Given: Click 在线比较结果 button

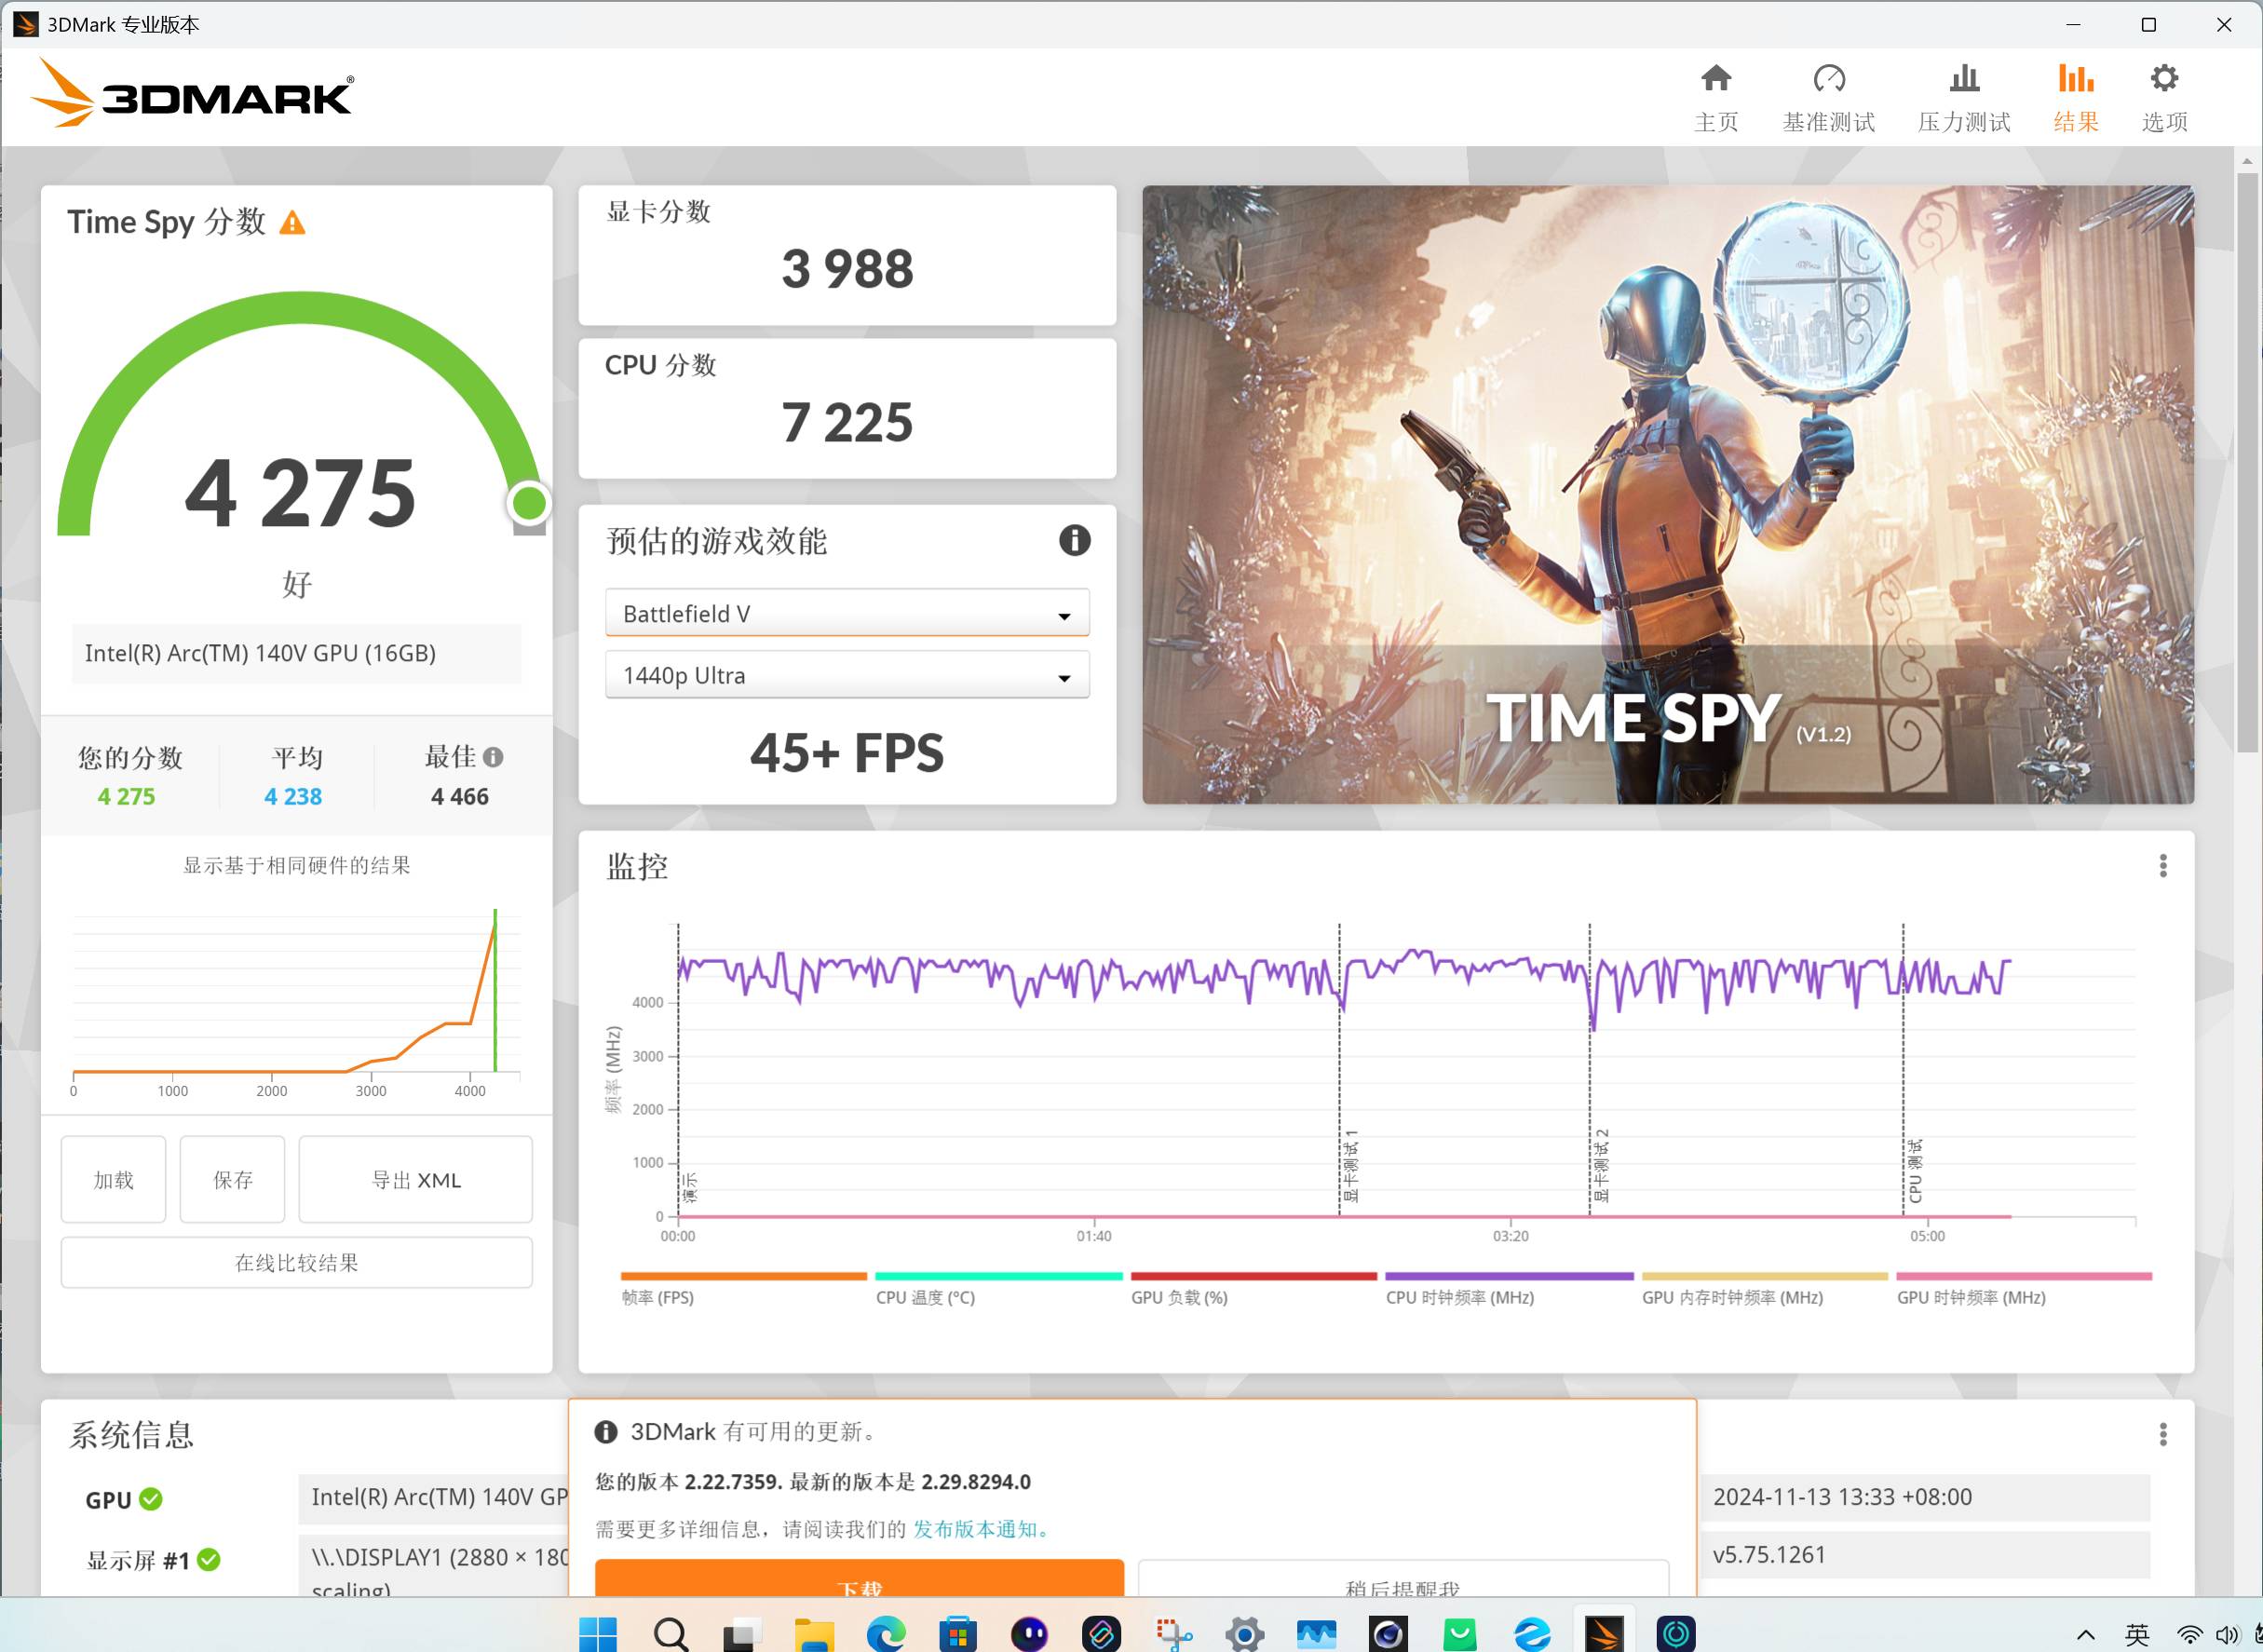Looking at the screenshot, I should click(297, 1262).
